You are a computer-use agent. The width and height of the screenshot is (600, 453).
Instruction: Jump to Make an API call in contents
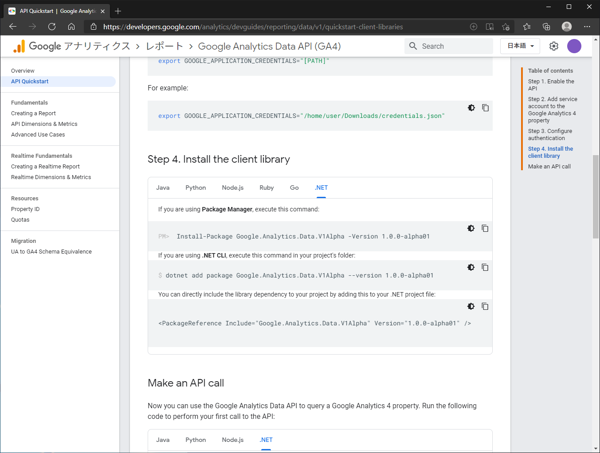(549, 167)
